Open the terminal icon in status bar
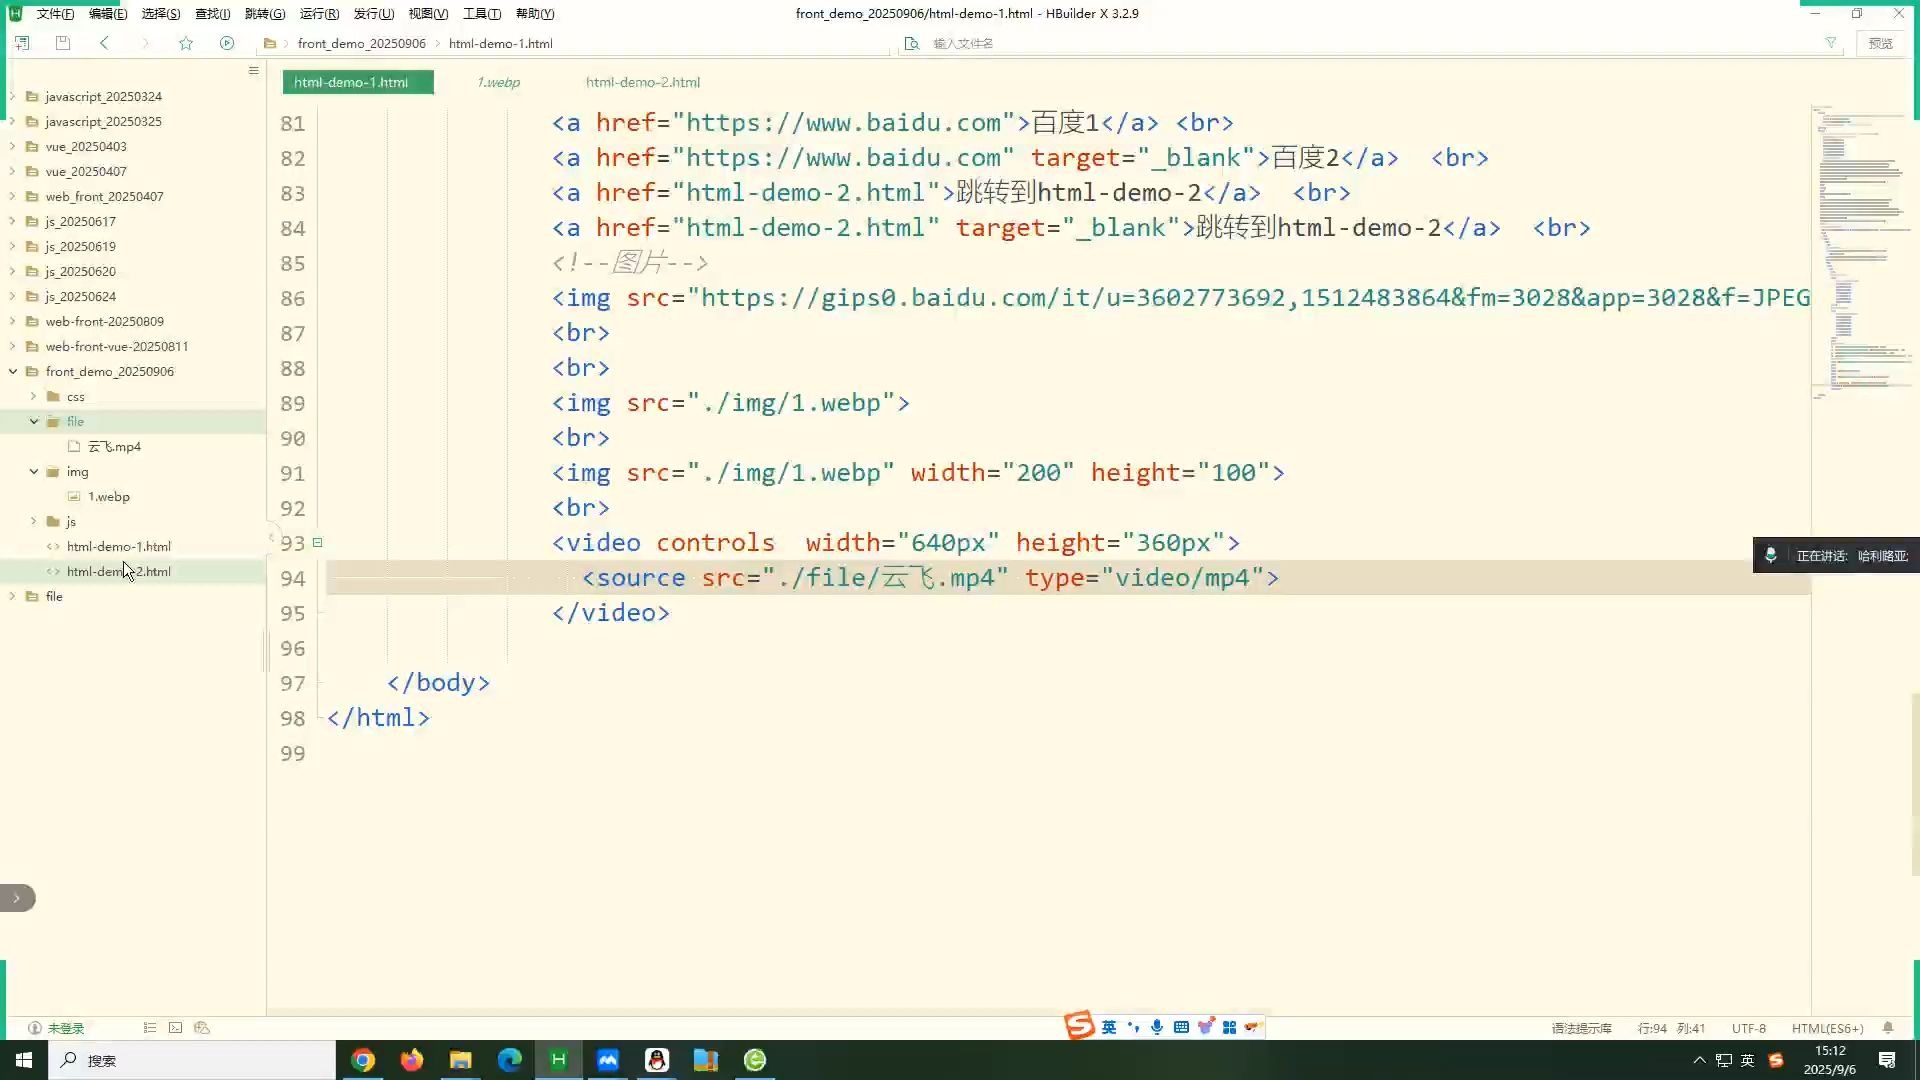 (175, 1028)
